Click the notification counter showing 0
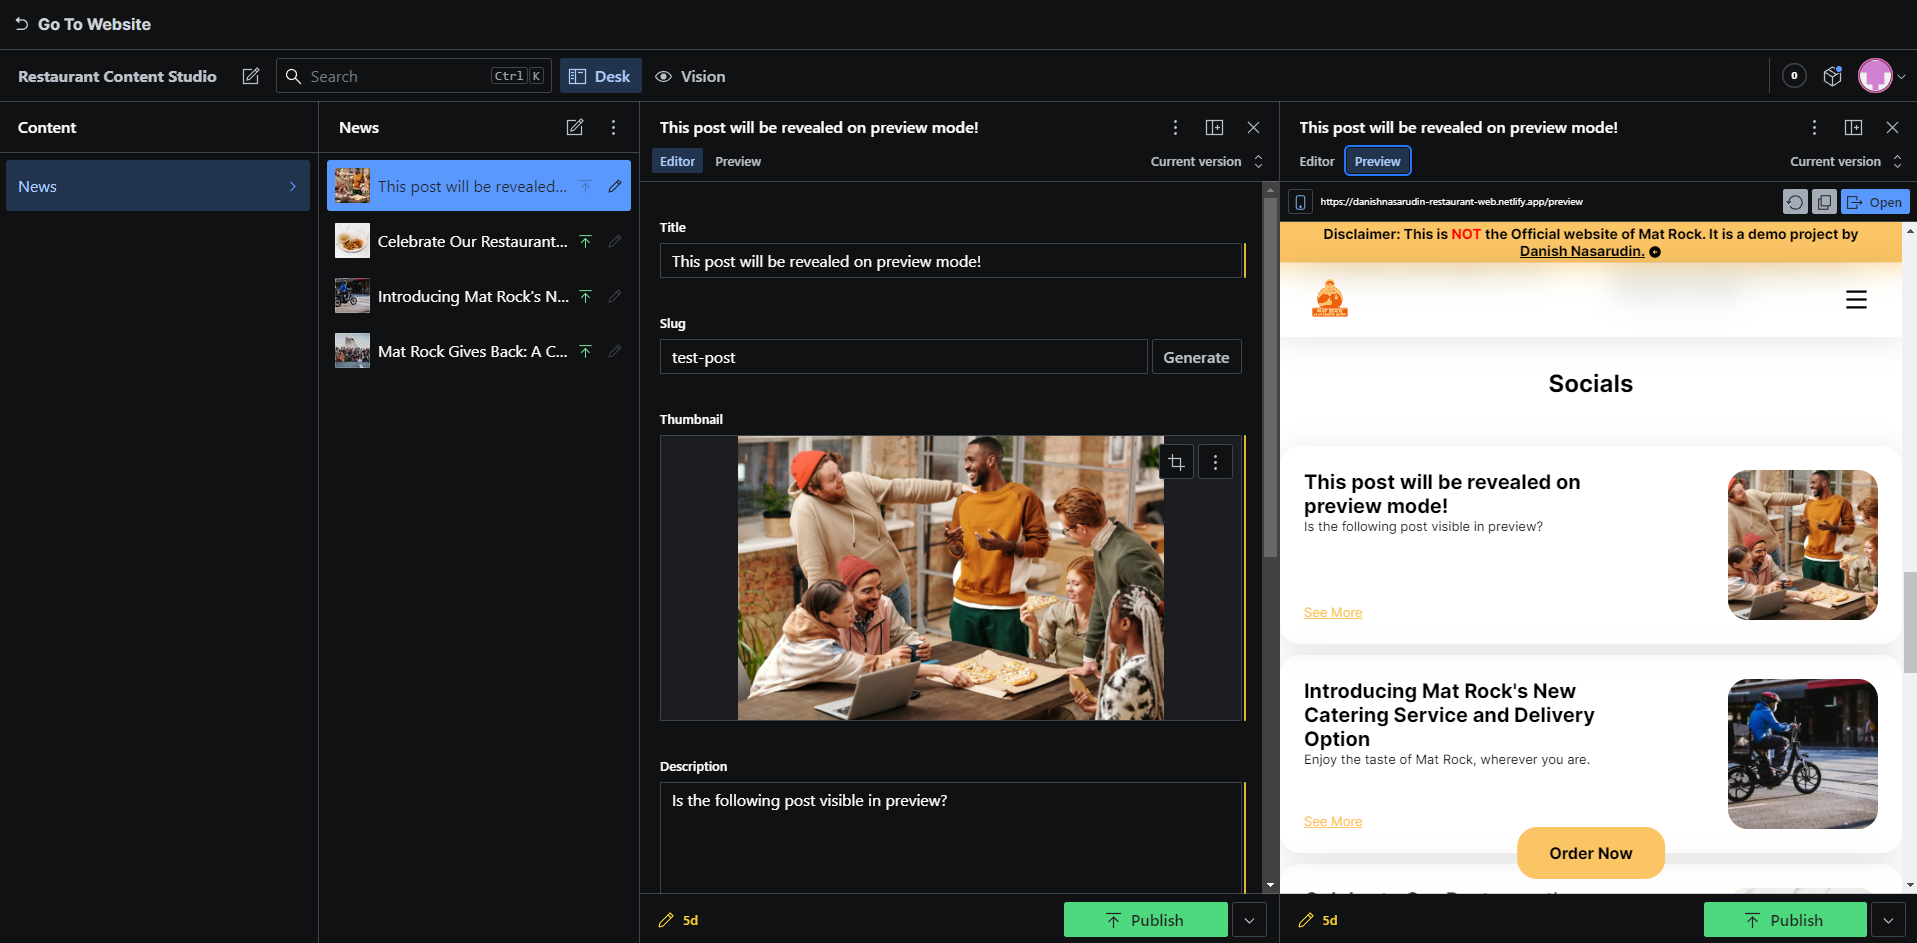 [x=1794, y=76]
